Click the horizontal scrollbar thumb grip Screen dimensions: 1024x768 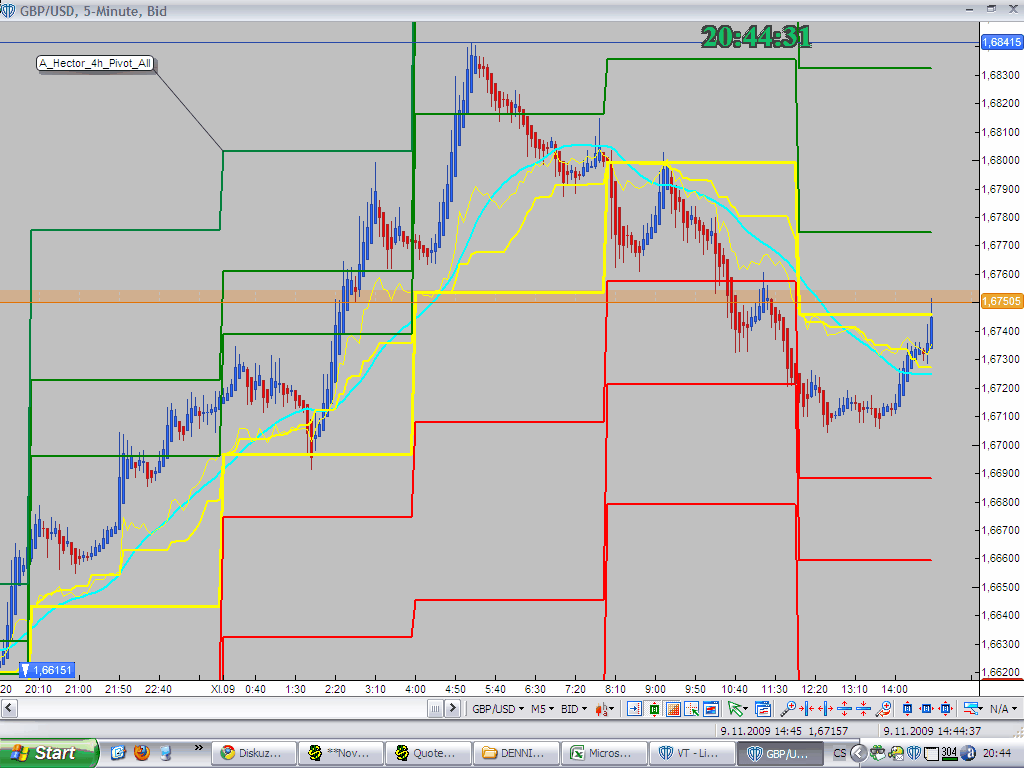[x=436, y=708]
